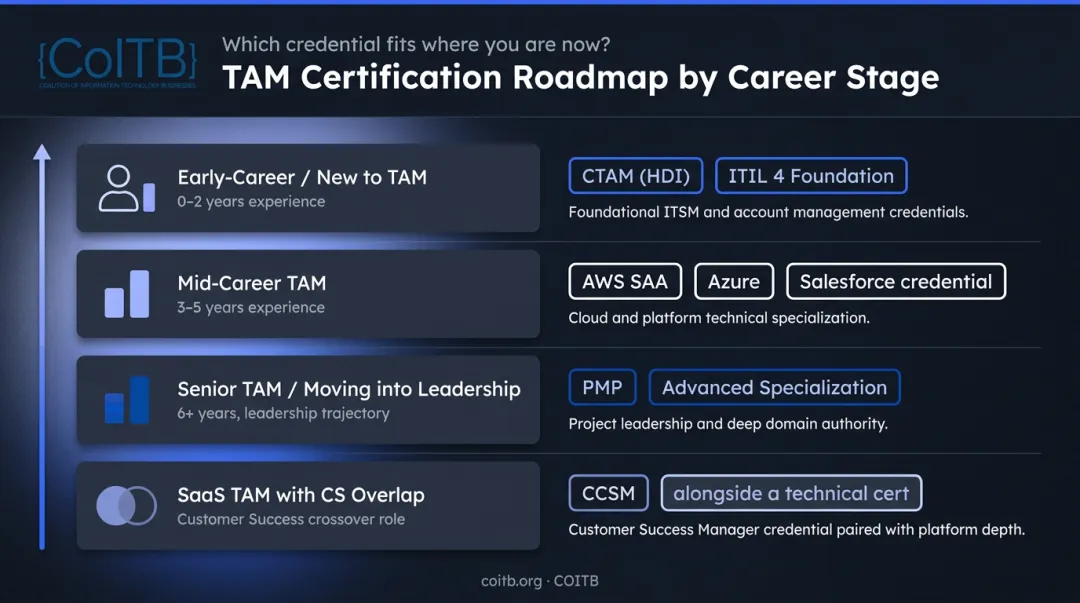
Task: Choose the Azure badge
Action: tap(734, 281)
